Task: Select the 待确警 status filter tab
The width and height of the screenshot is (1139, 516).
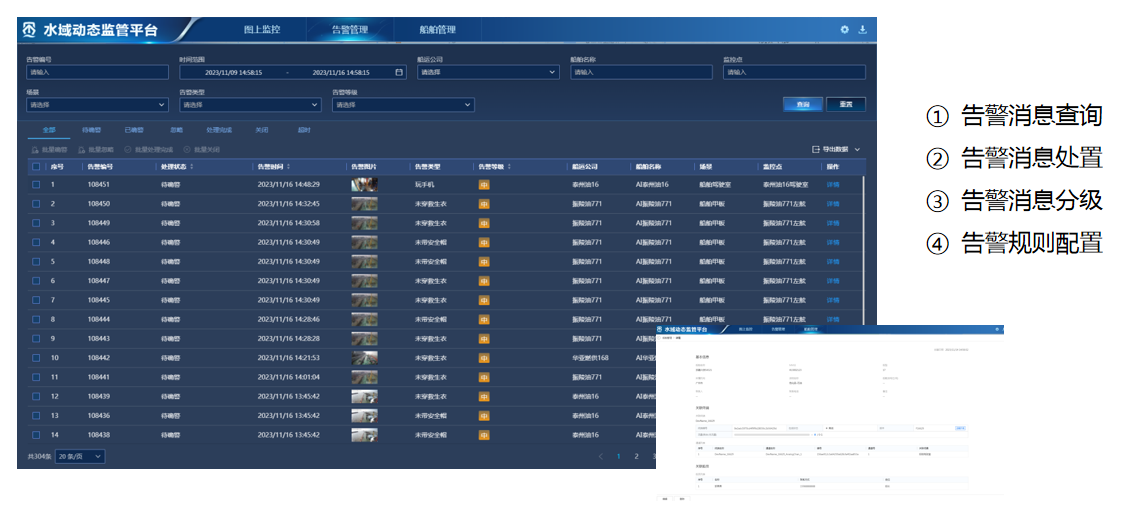Action: click(91, 130)
